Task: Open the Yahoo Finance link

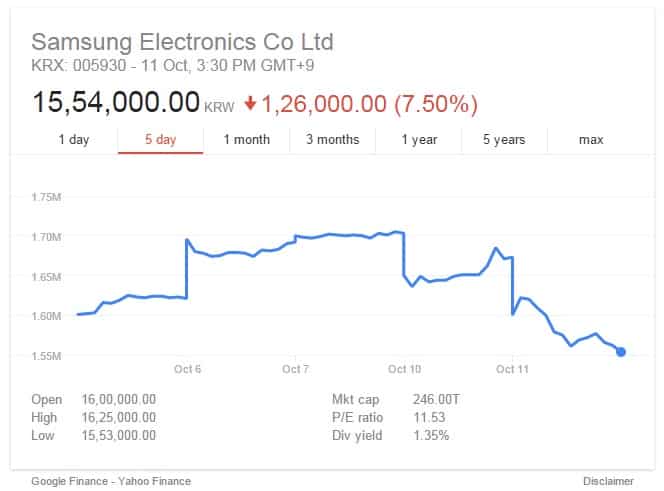Action: (x=154, y=481)
